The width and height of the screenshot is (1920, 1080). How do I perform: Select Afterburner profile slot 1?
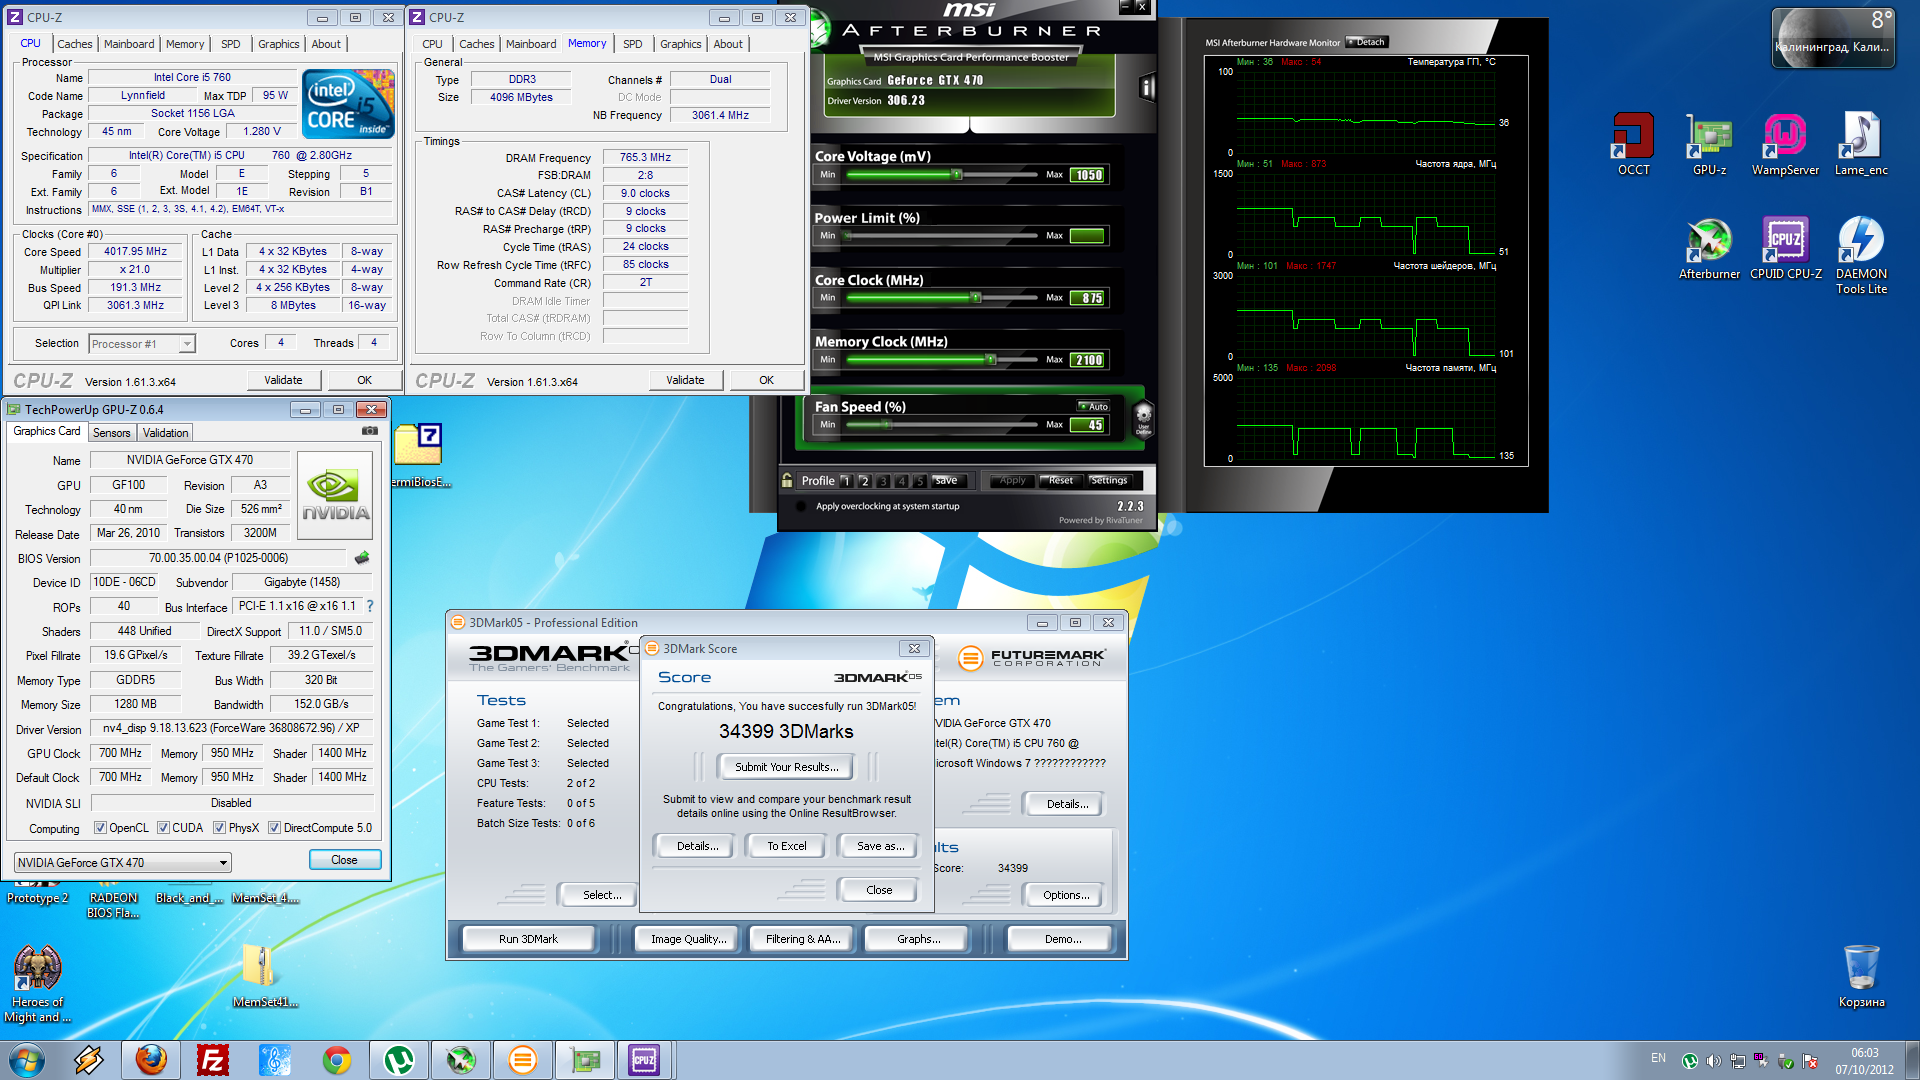846,481
